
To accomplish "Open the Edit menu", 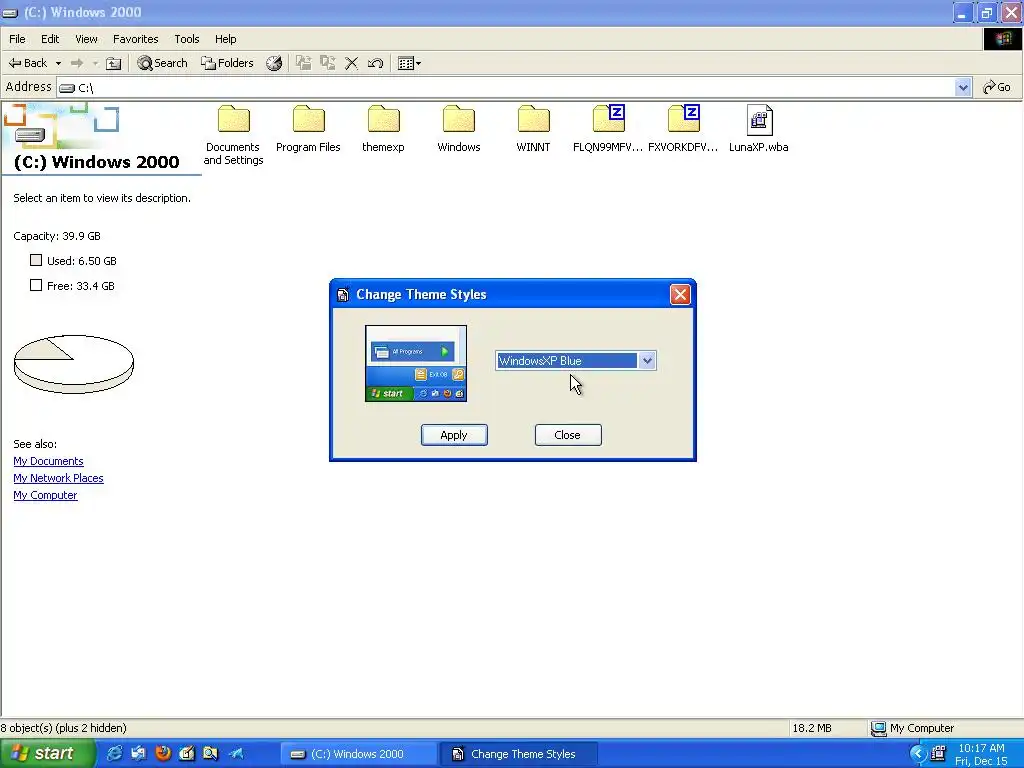I will [x=50, y=39].
